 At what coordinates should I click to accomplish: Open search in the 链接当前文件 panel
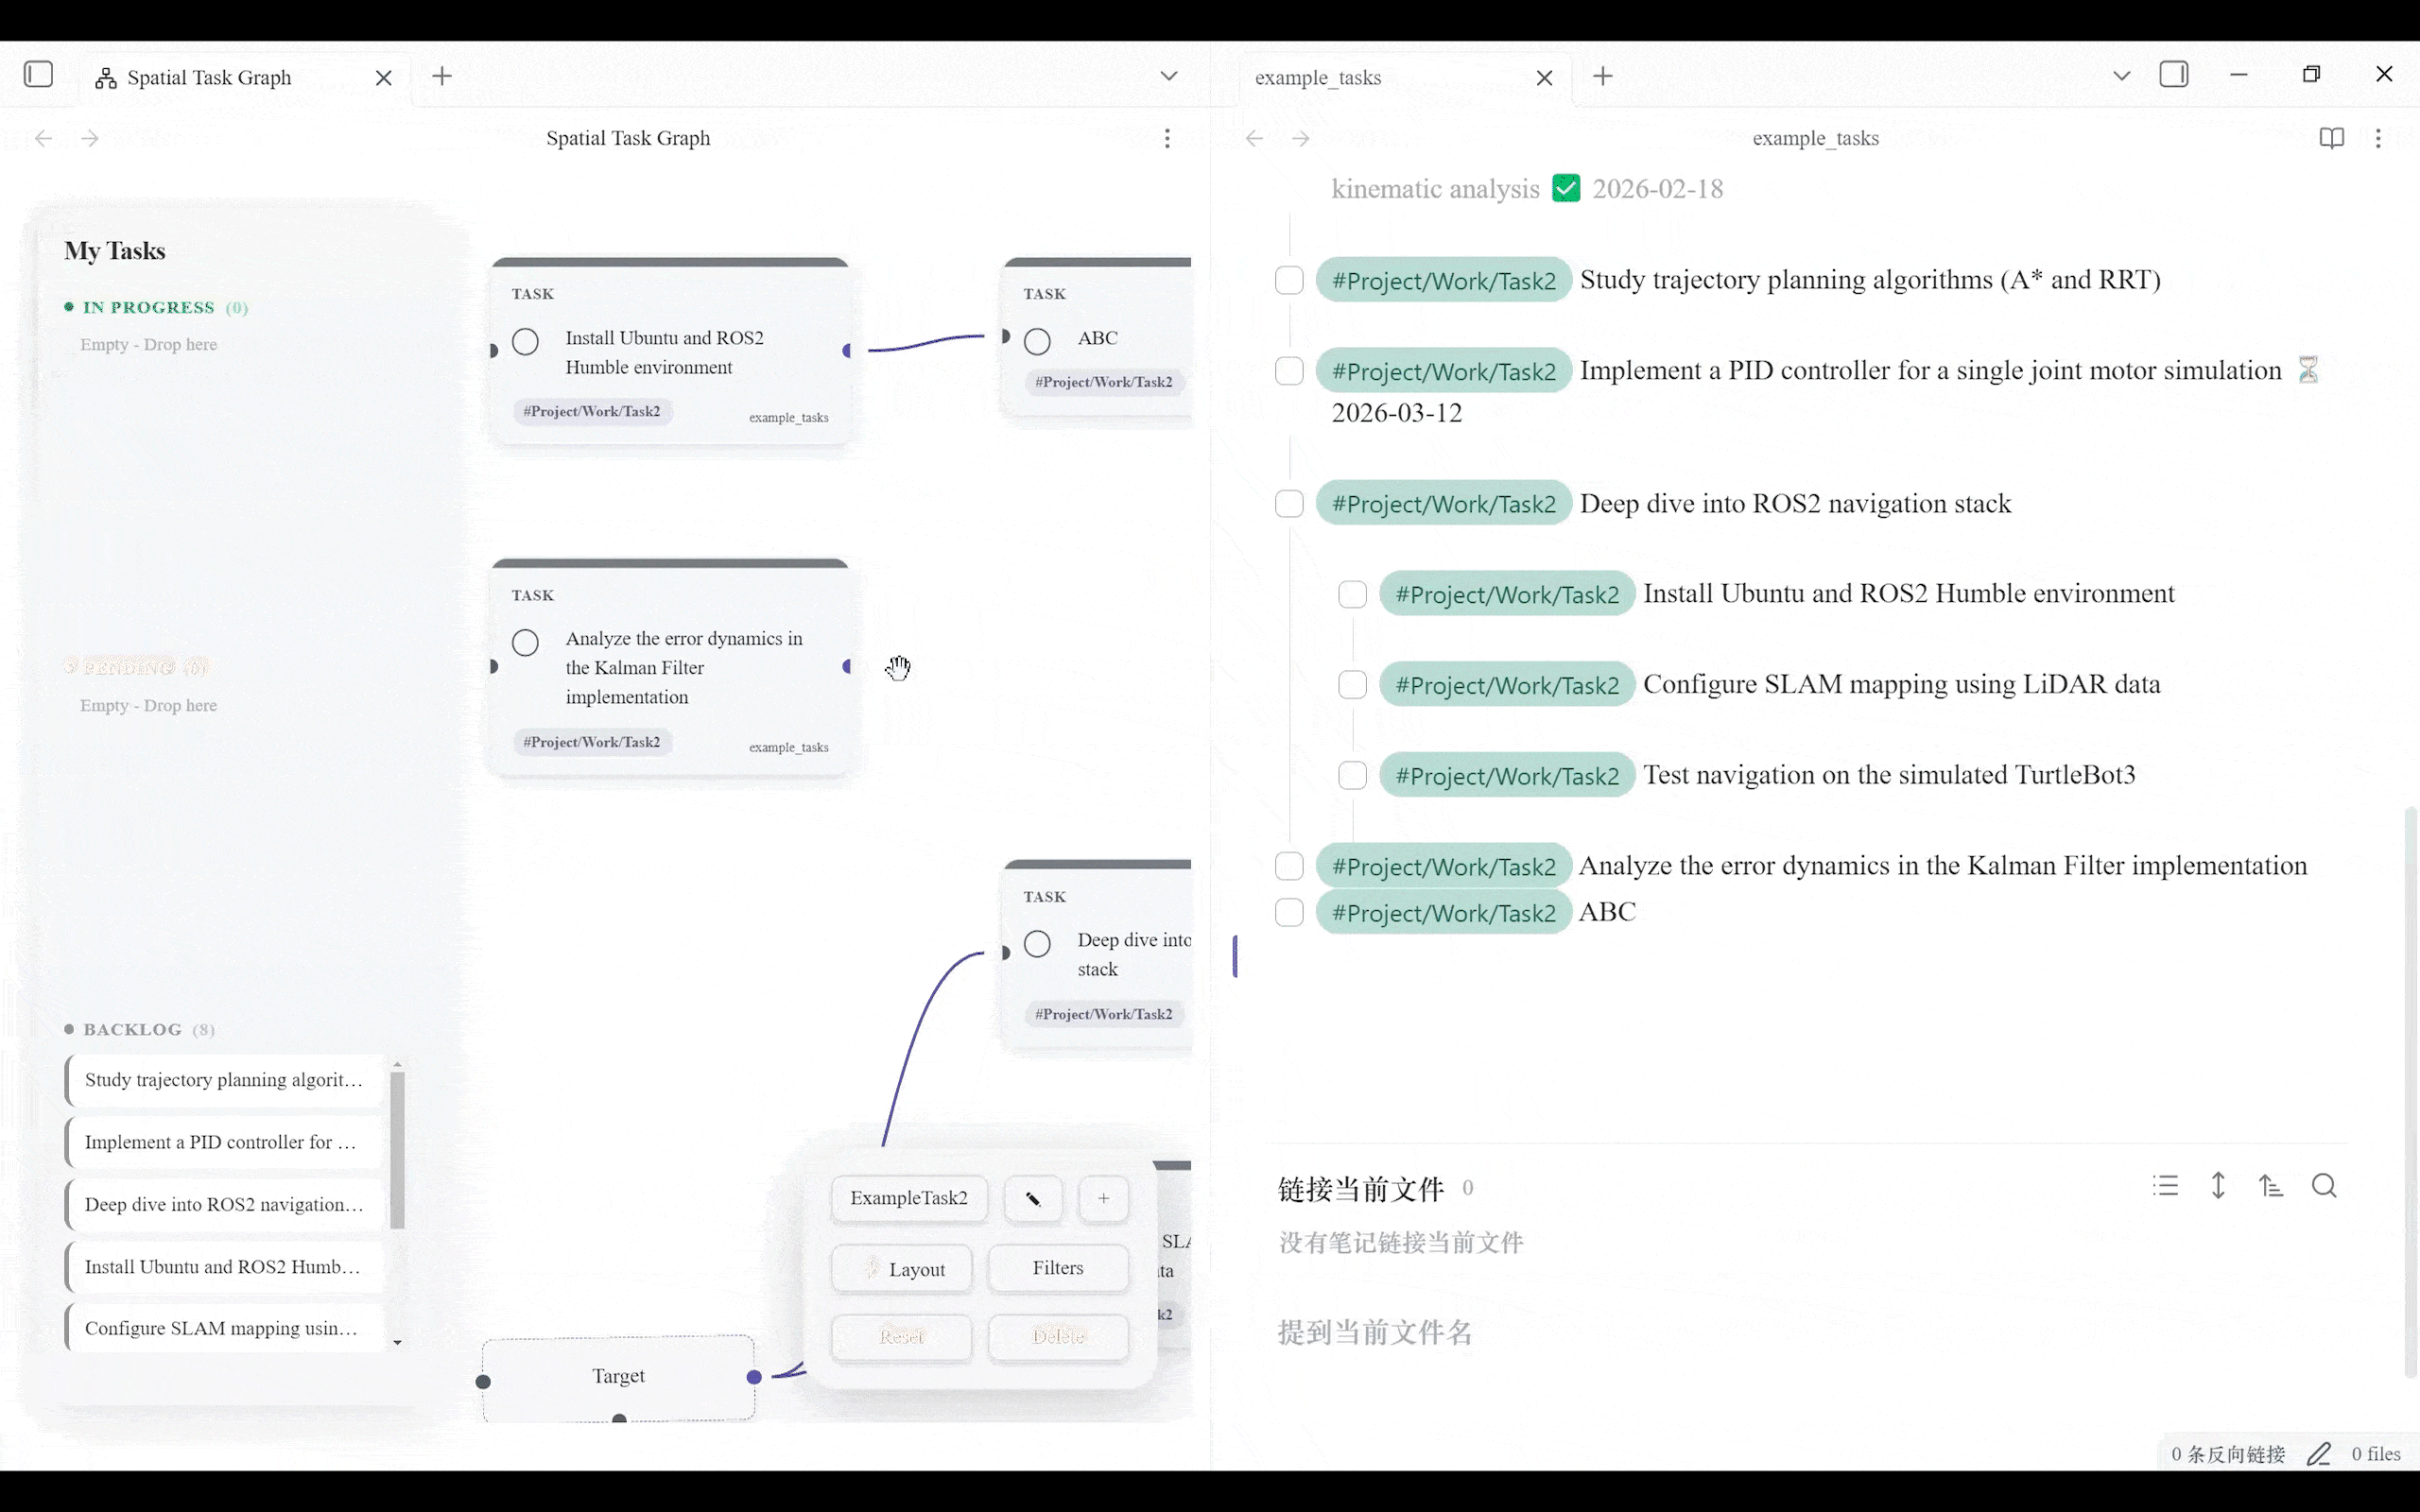2324,1186
